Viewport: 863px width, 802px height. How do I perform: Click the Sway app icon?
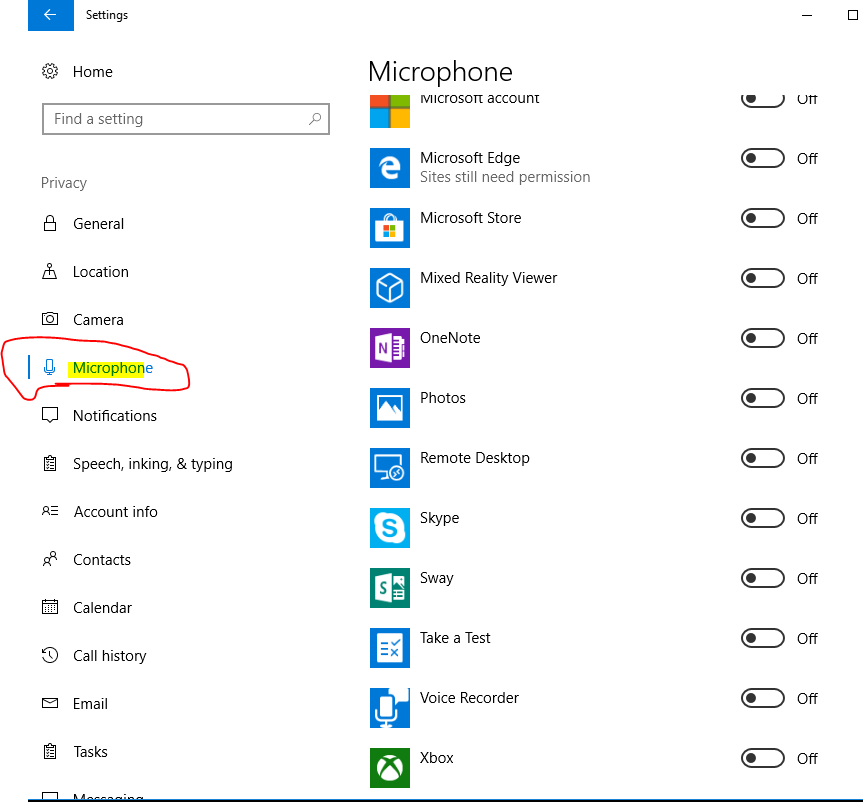[x=390, y=588]
